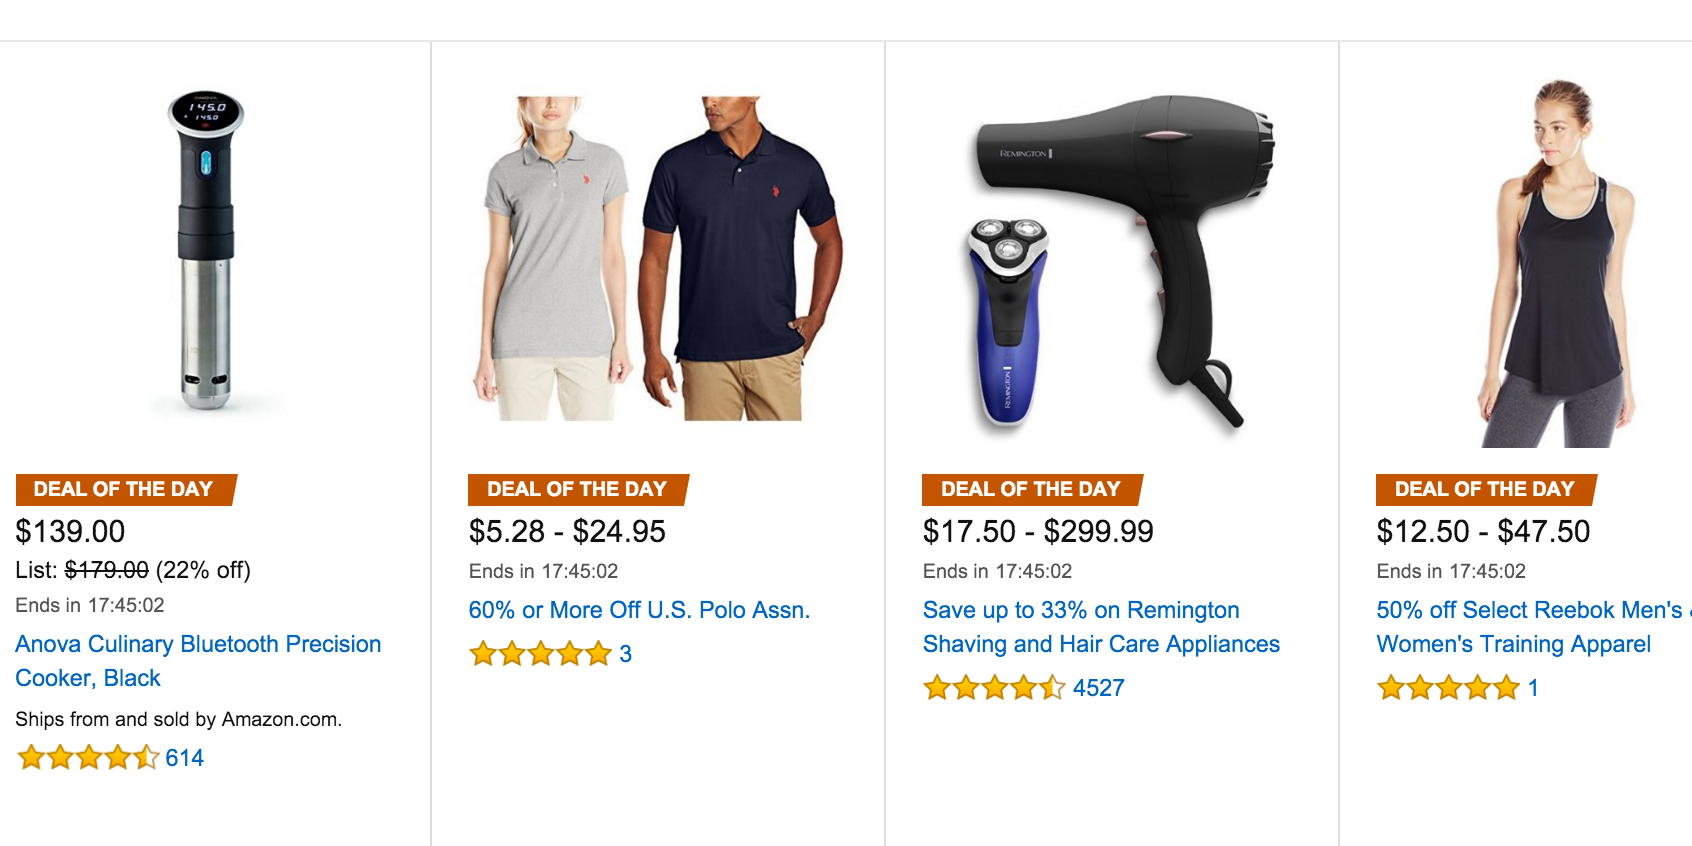Click the Deal of the Day badge above $5.28 - $24.95
1692x846 pixels.
click(579, 489)
